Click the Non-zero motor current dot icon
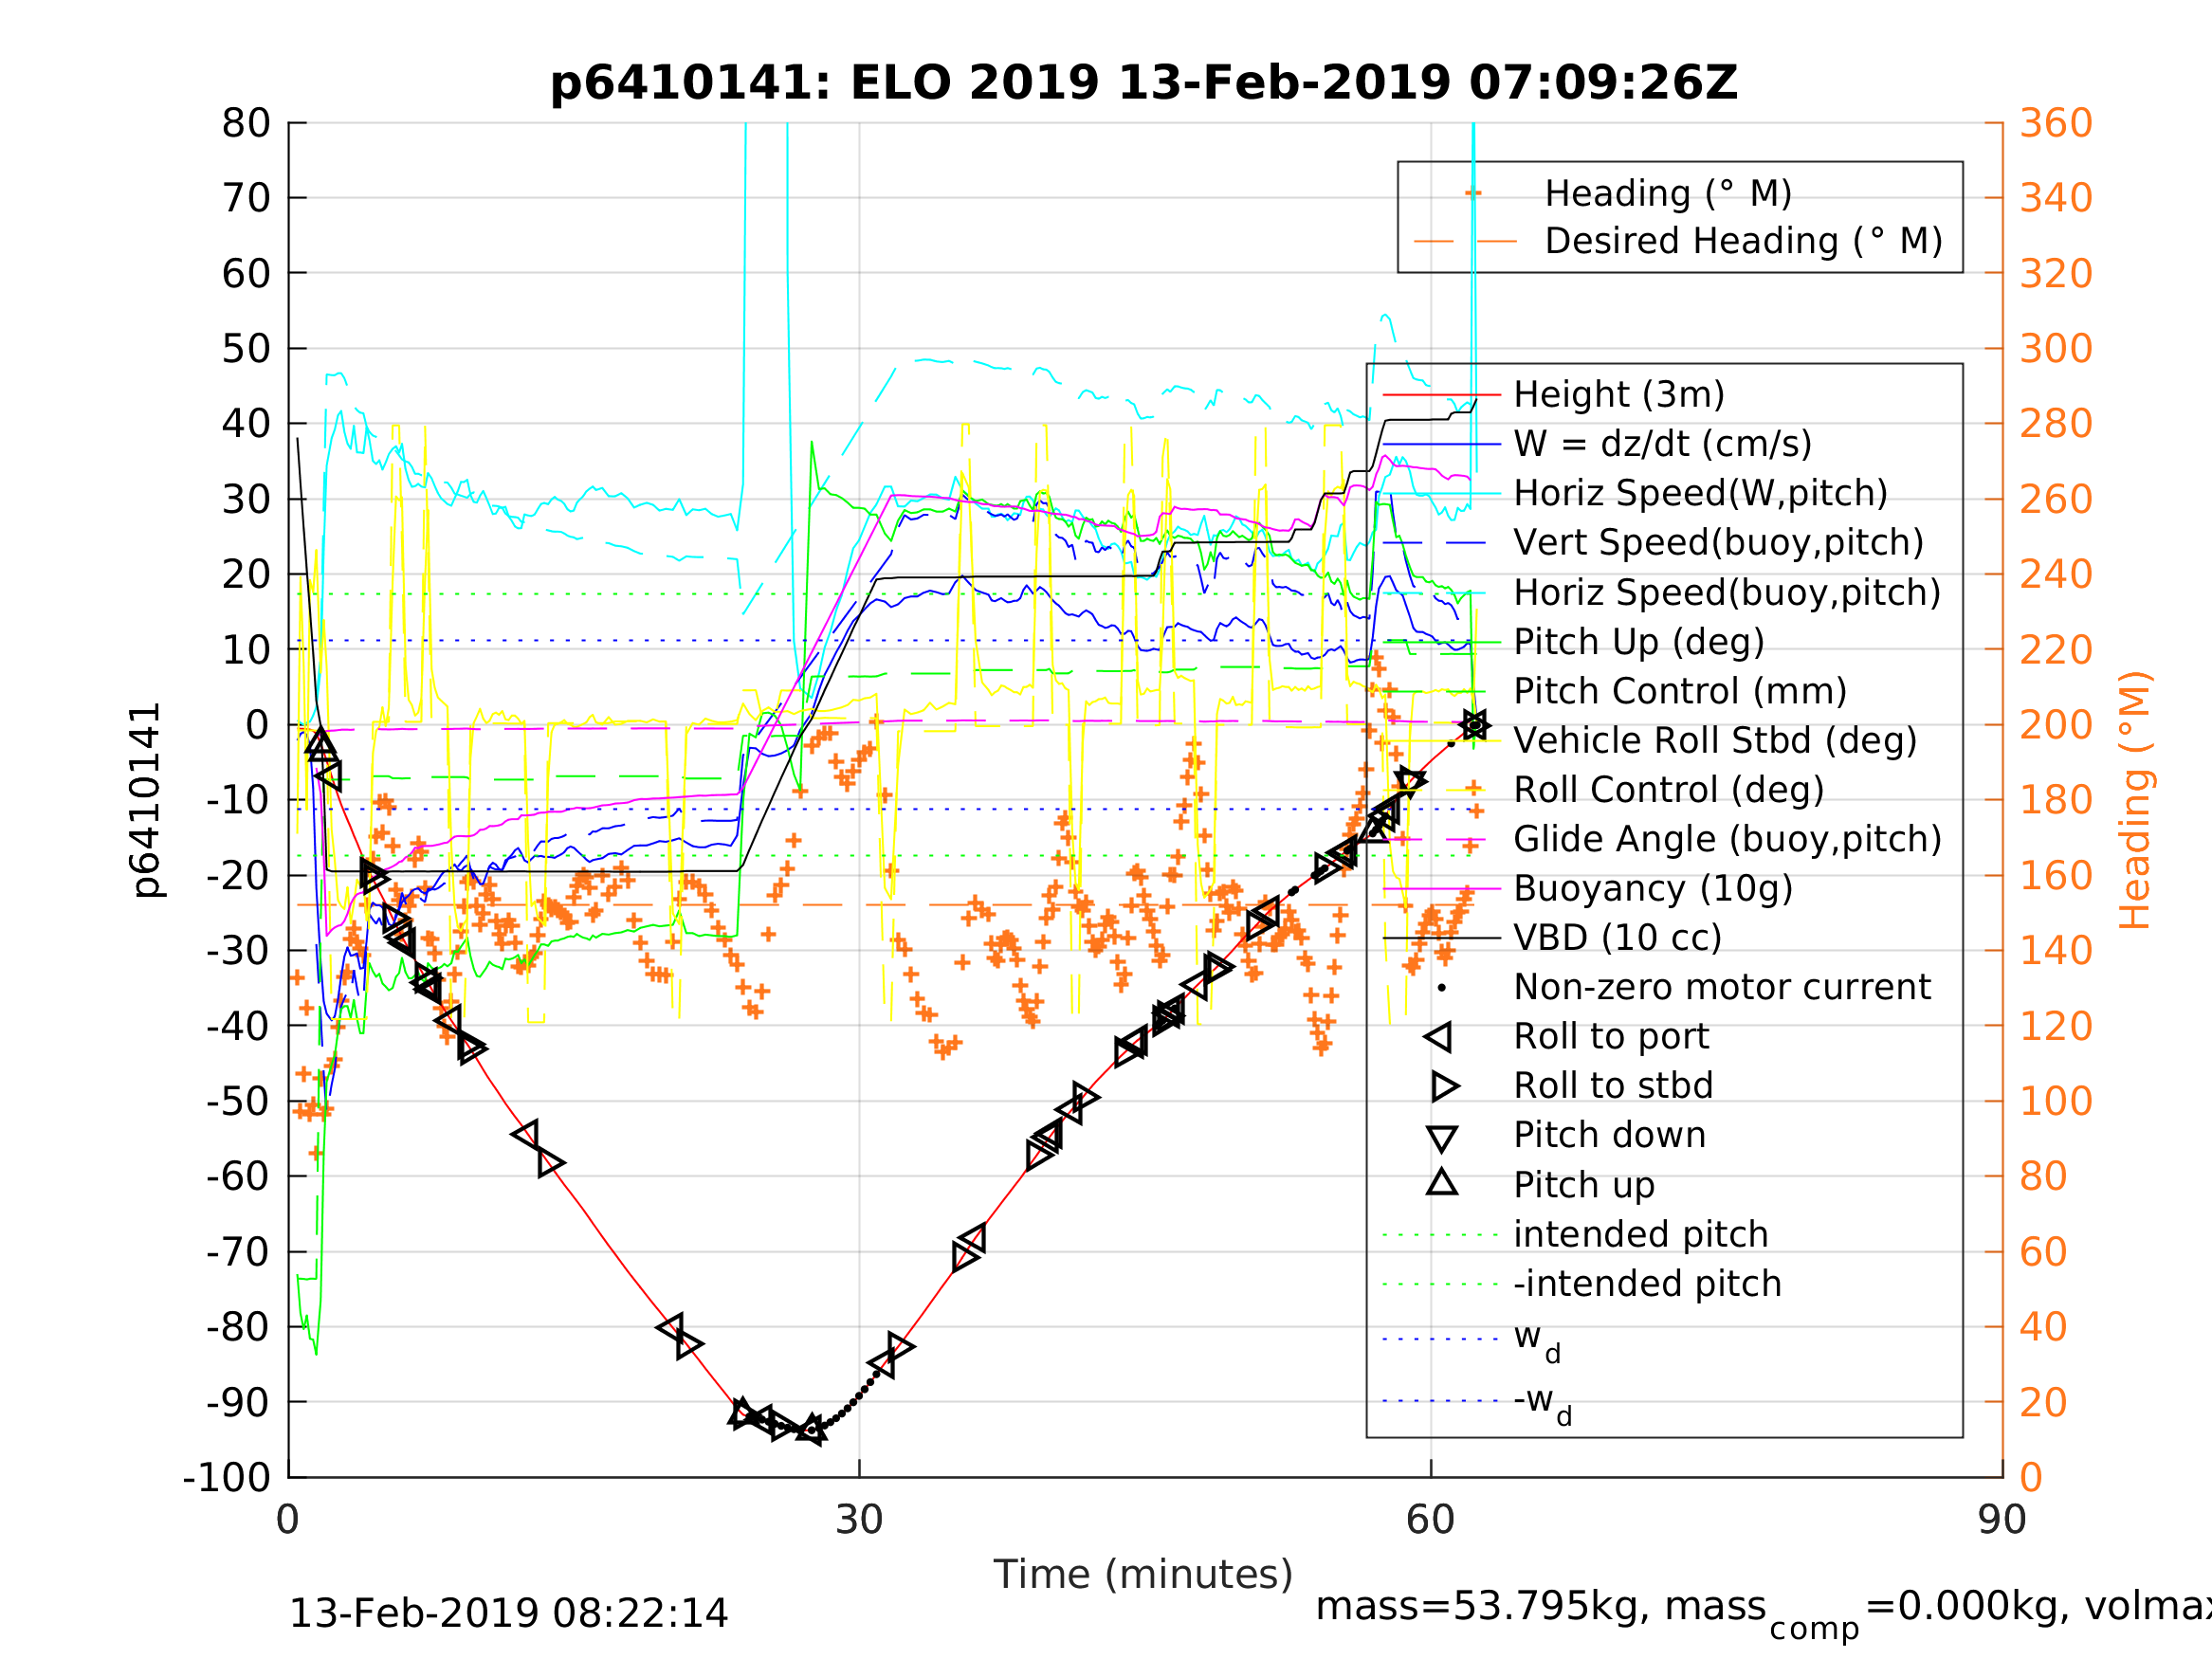This screenshot has width=2212, height=1659. coord(1442,988)
